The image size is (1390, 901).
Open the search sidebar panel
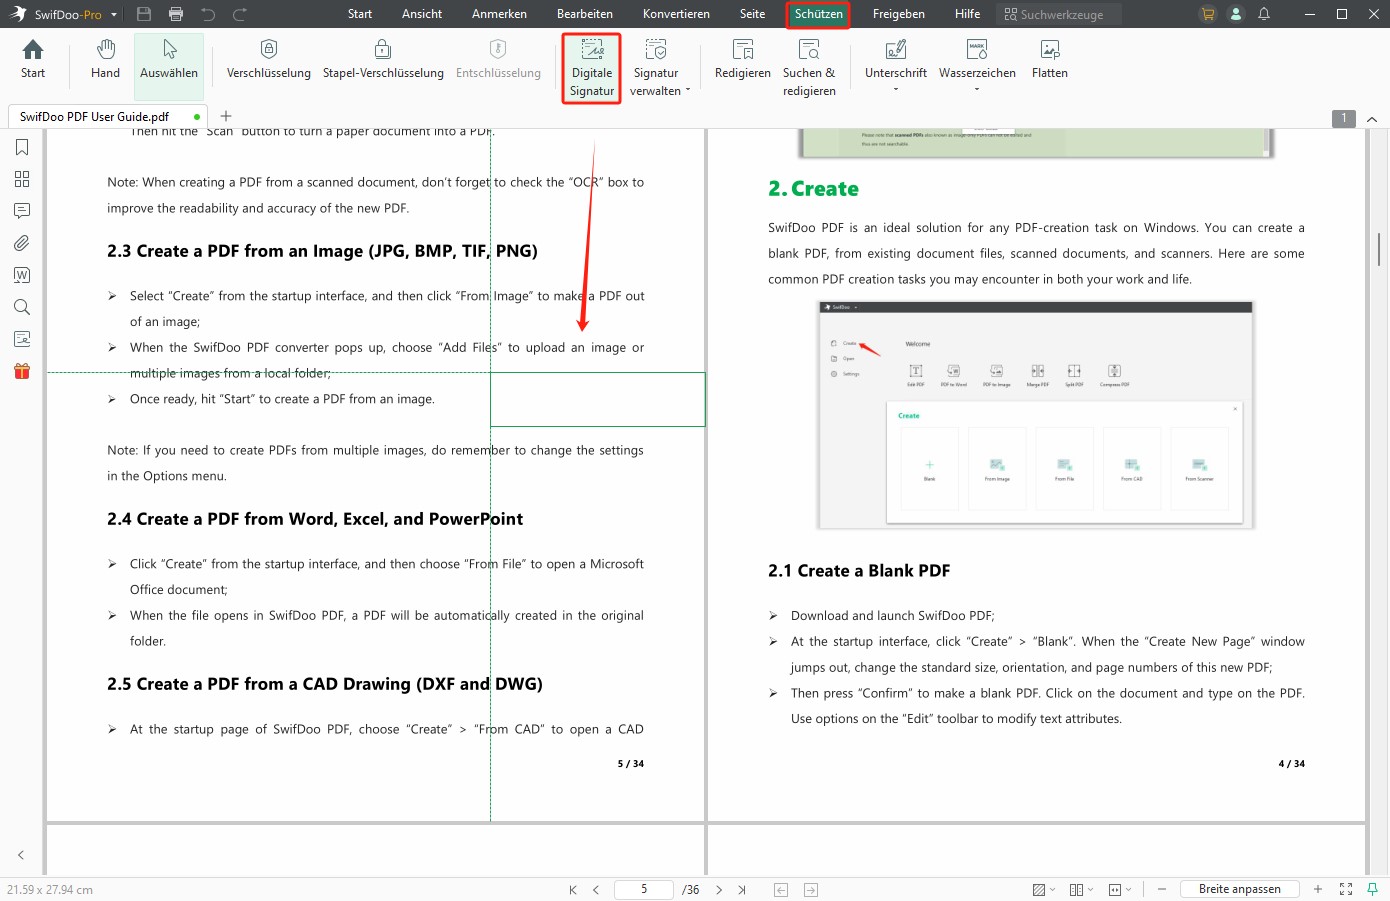(x=22, y=307)
